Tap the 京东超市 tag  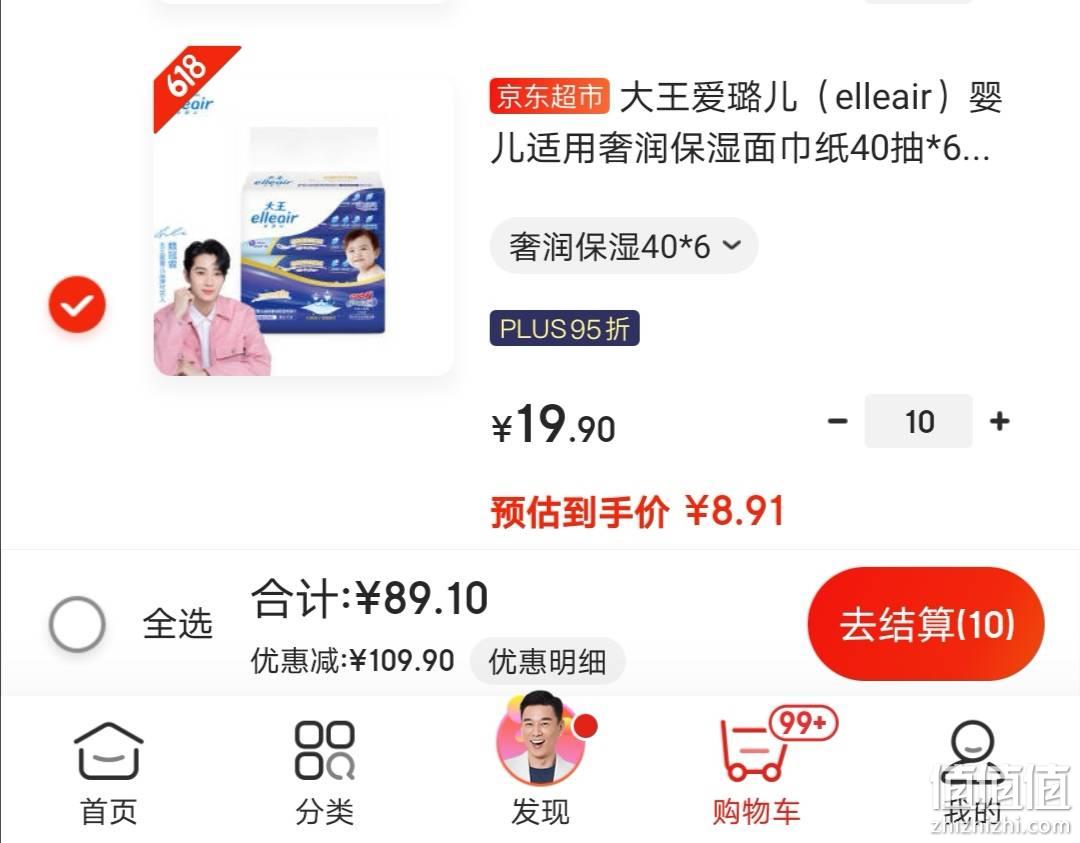pyautogui.click(x=550, y=96)
